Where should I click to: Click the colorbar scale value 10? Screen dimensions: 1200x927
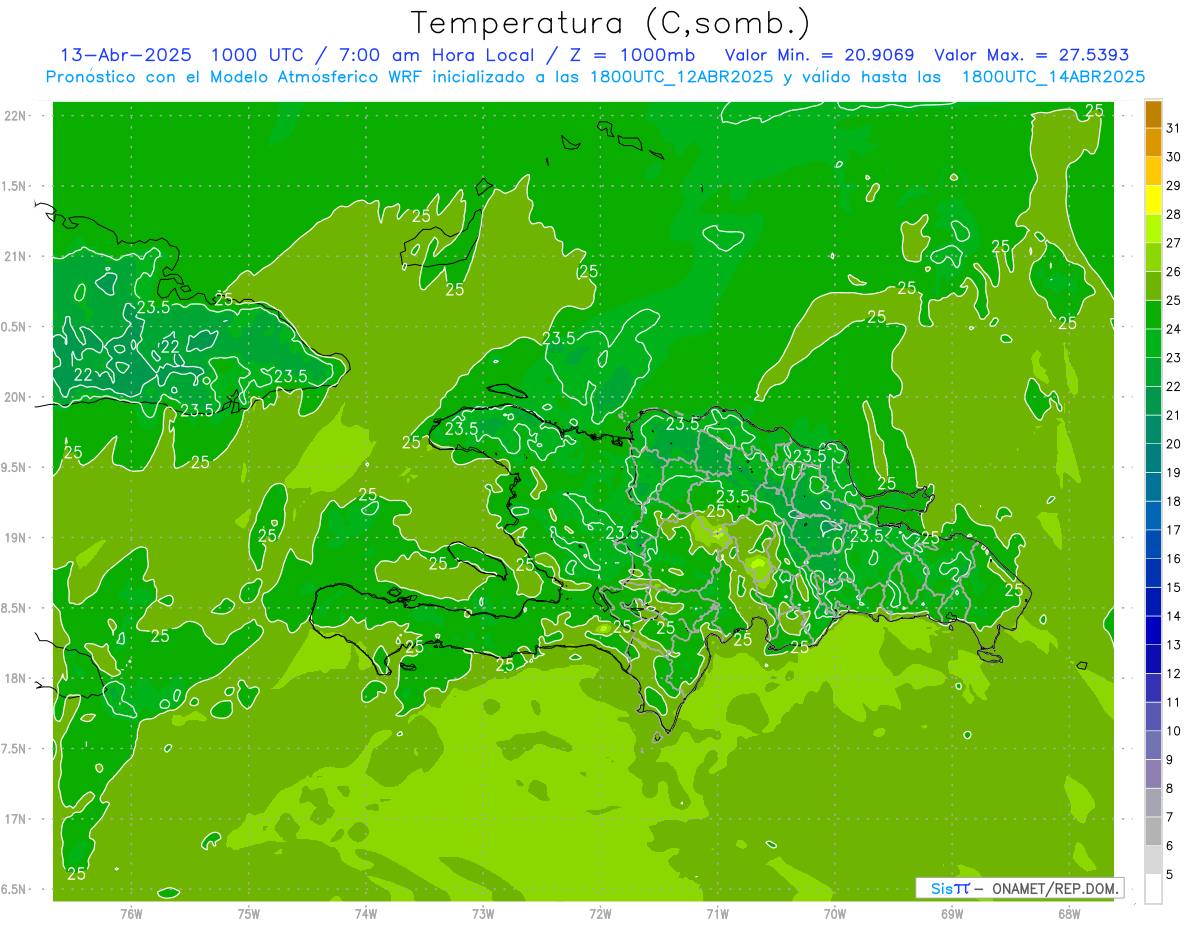[1173, 731]
